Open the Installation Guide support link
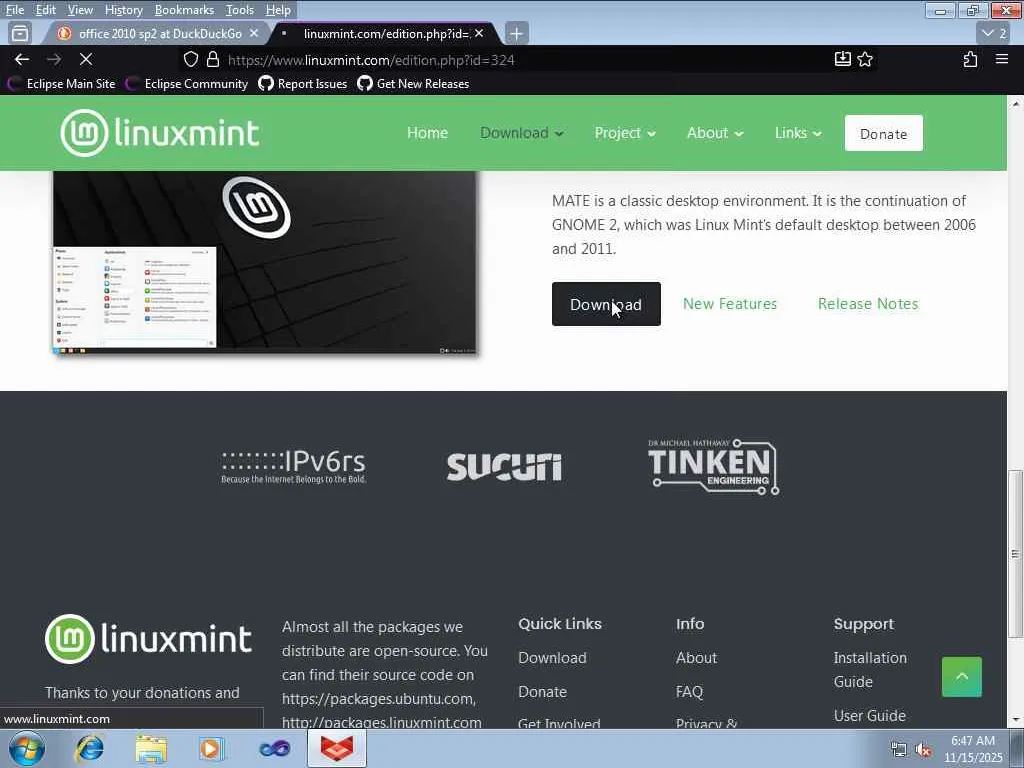Image resolution: width=1024 pixels, height=768 pixels. 870,669
